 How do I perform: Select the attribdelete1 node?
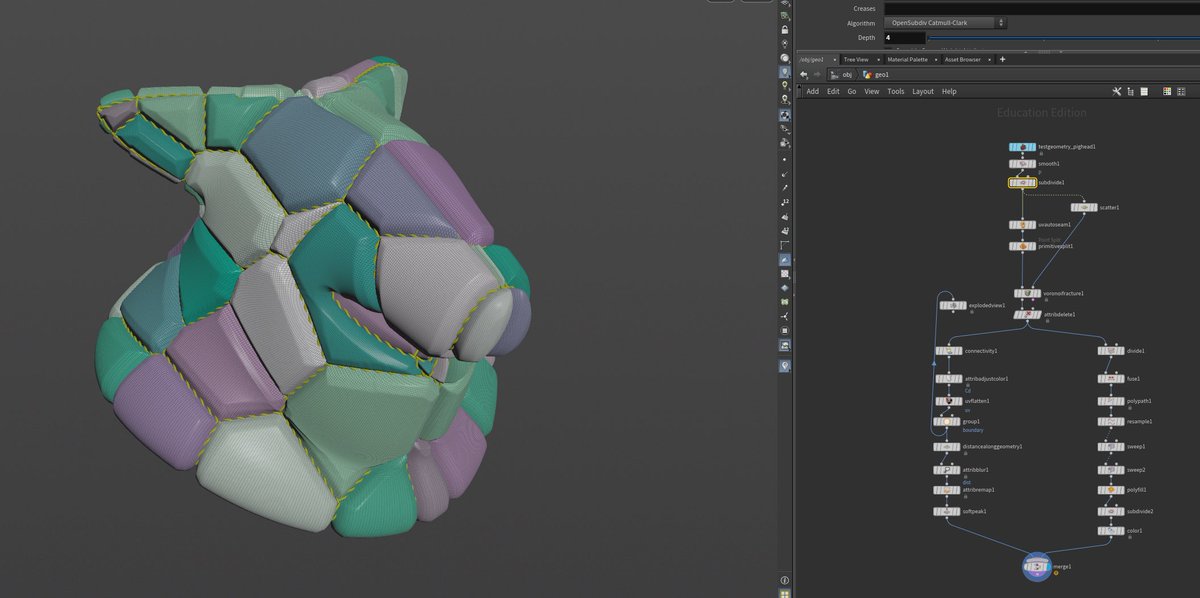click(x=1027, y=314)
